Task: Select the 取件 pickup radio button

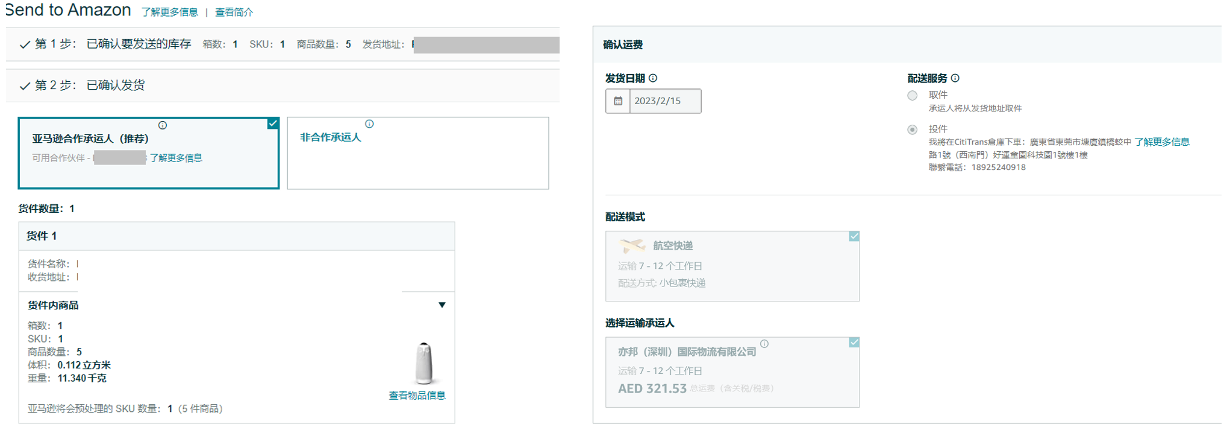Action: coord(912,96)
